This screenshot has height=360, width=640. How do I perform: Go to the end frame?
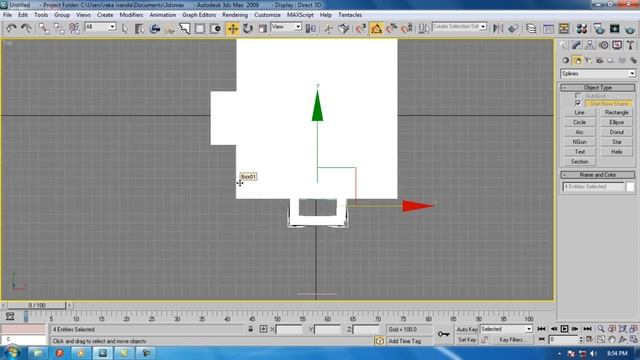tap(587, 329)
